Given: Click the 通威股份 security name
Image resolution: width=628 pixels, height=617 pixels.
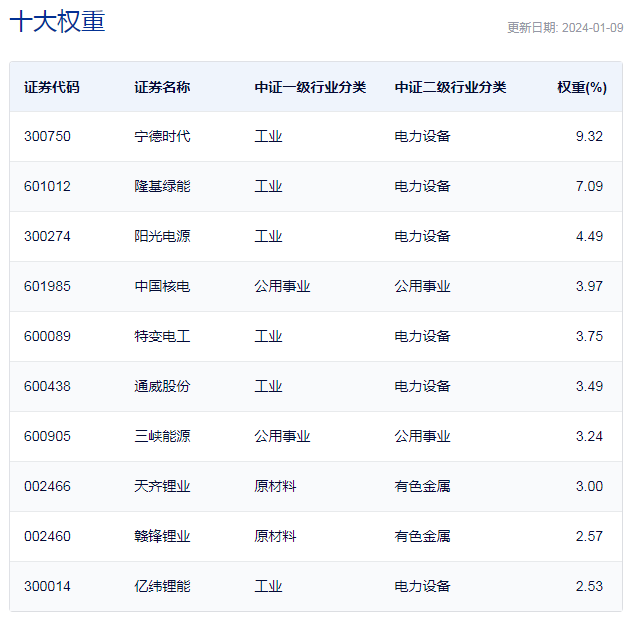Looking at the screenshot, I should 162,386.
